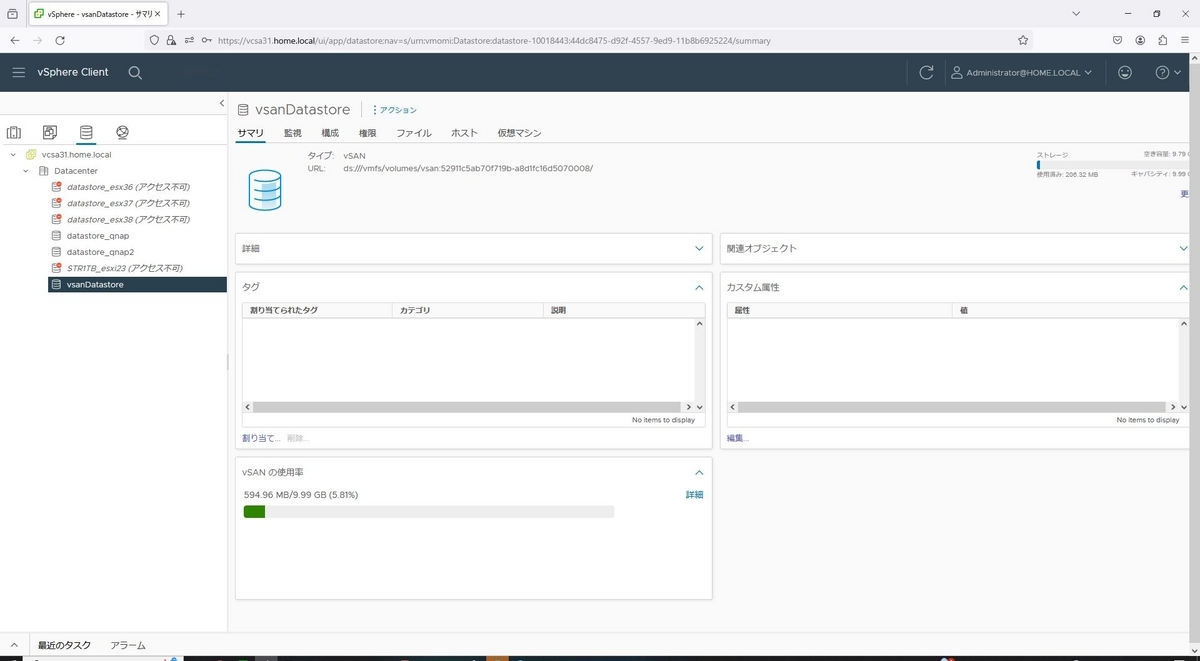Select vsanDatastore in the inventory tree
Image resolution: width=1200 pixels, height=661 pixels.
coord(137,285)
